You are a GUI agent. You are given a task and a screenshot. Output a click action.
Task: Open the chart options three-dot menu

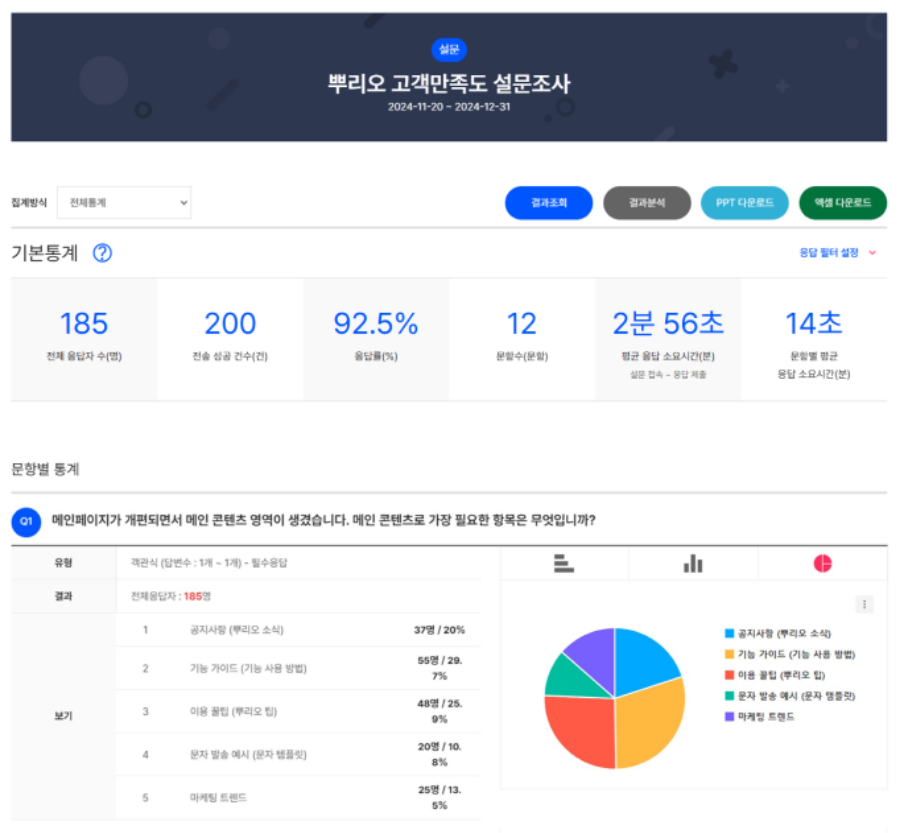tap(864, 604)
